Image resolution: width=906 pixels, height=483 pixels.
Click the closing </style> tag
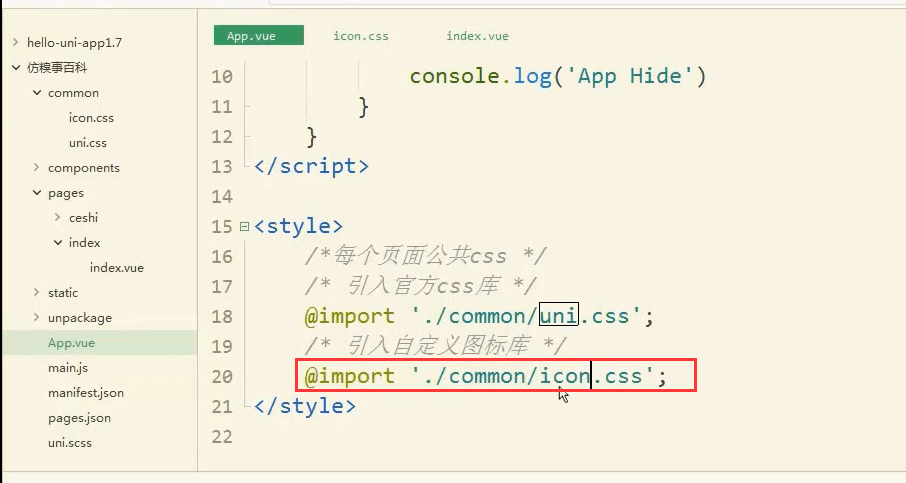(305, 407)
